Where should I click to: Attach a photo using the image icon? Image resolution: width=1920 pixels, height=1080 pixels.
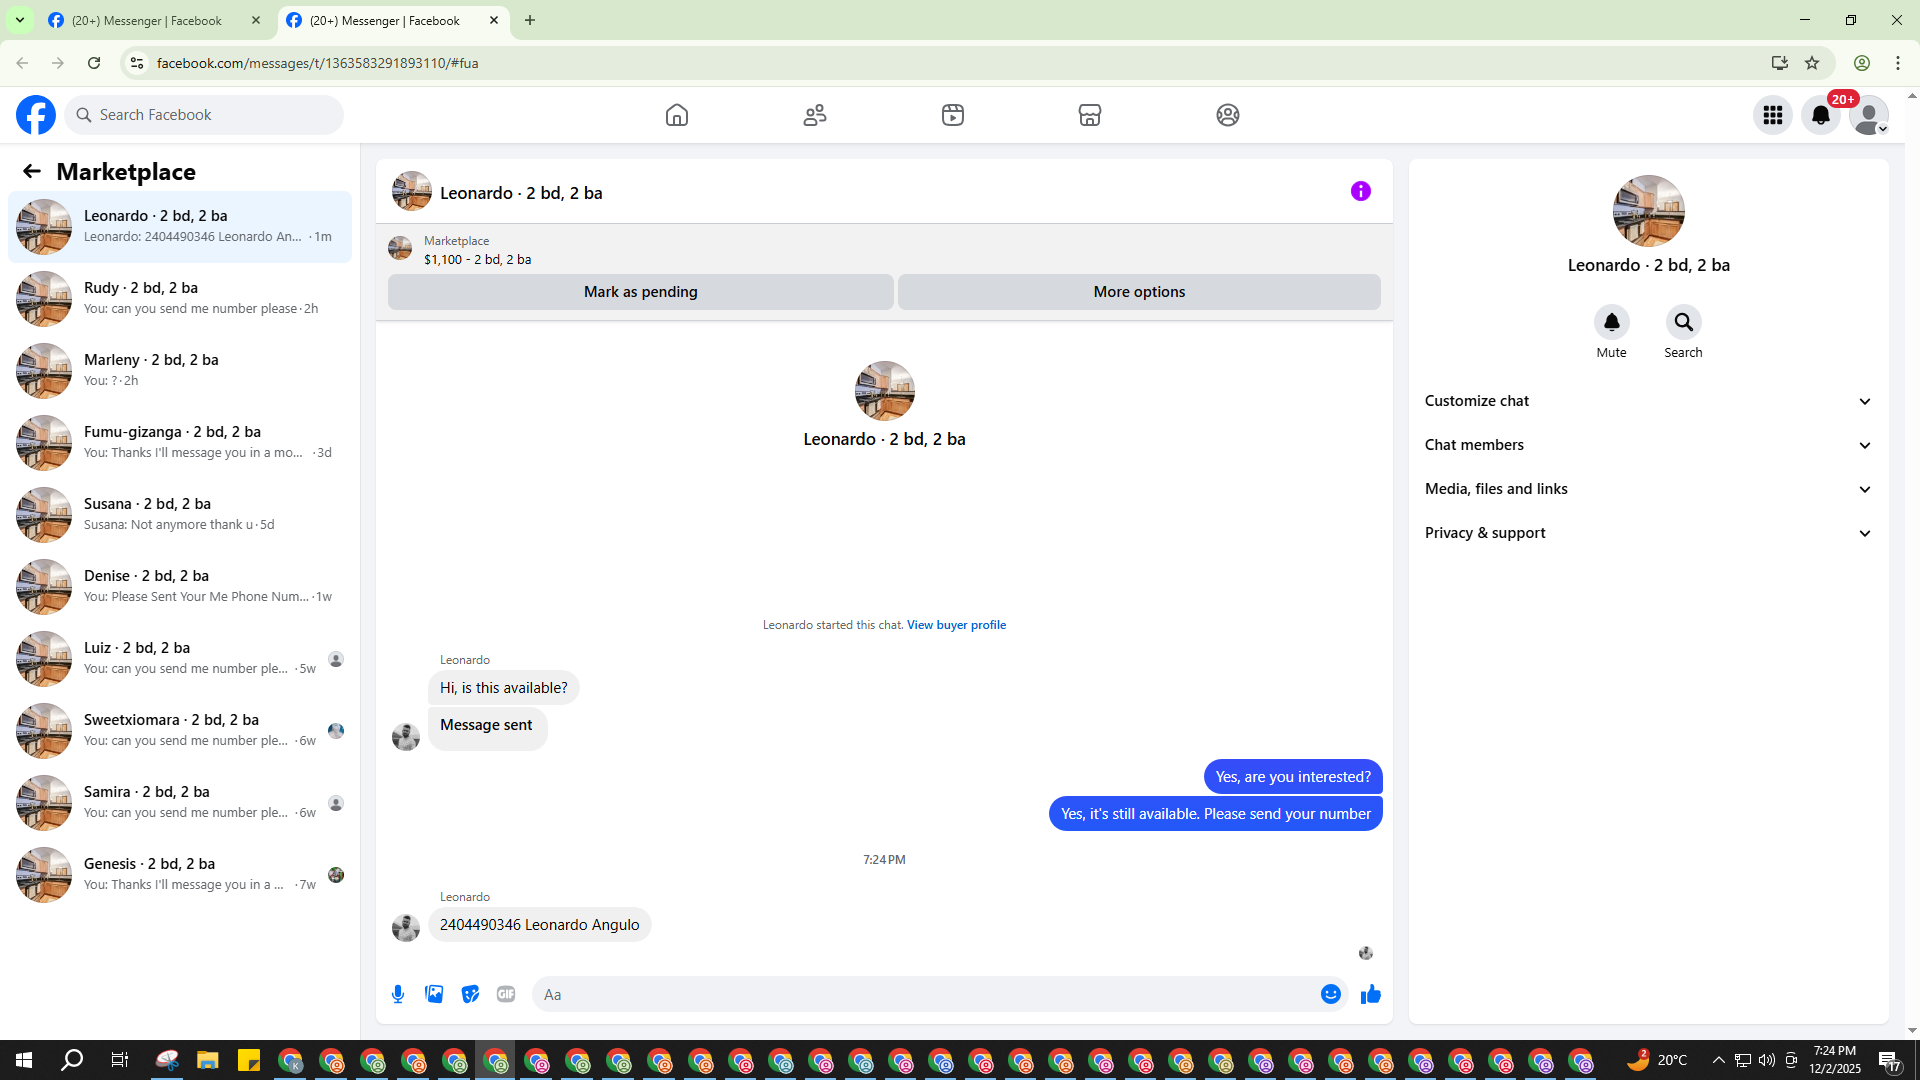point(434,994)
